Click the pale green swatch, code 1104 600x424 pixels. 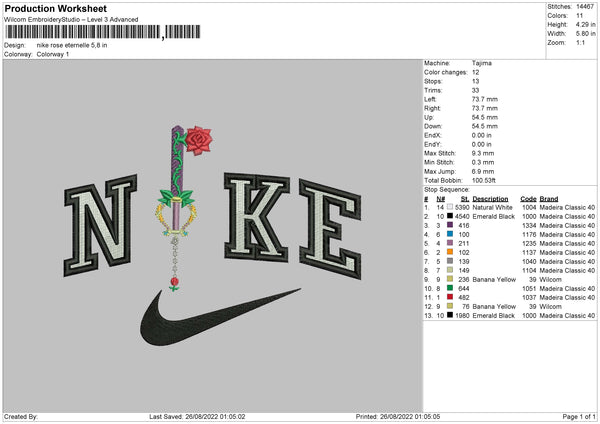pos(450,270)
